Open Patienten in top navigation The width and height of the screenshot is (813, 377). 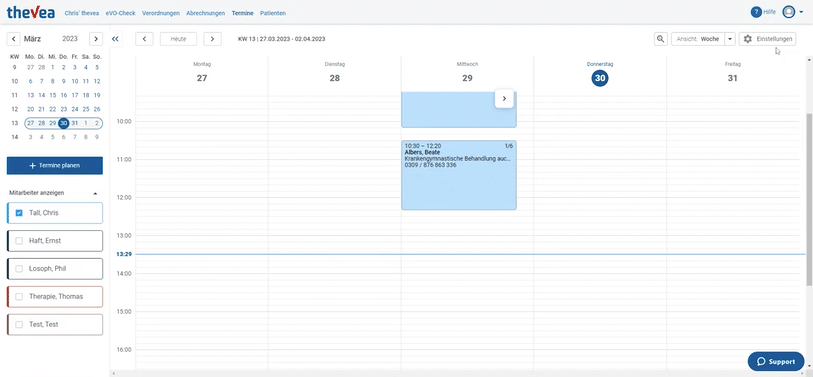273,13
